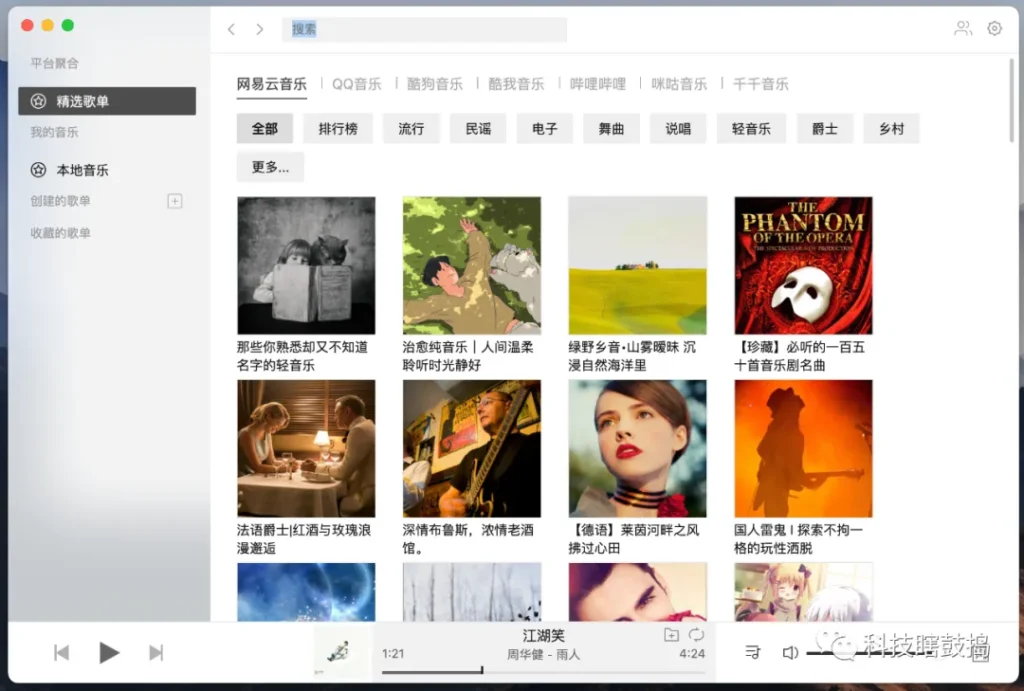Click the star icon beside 精选歌单
The height and width of the screenshot is (691, 1024).
click(39, 101)
